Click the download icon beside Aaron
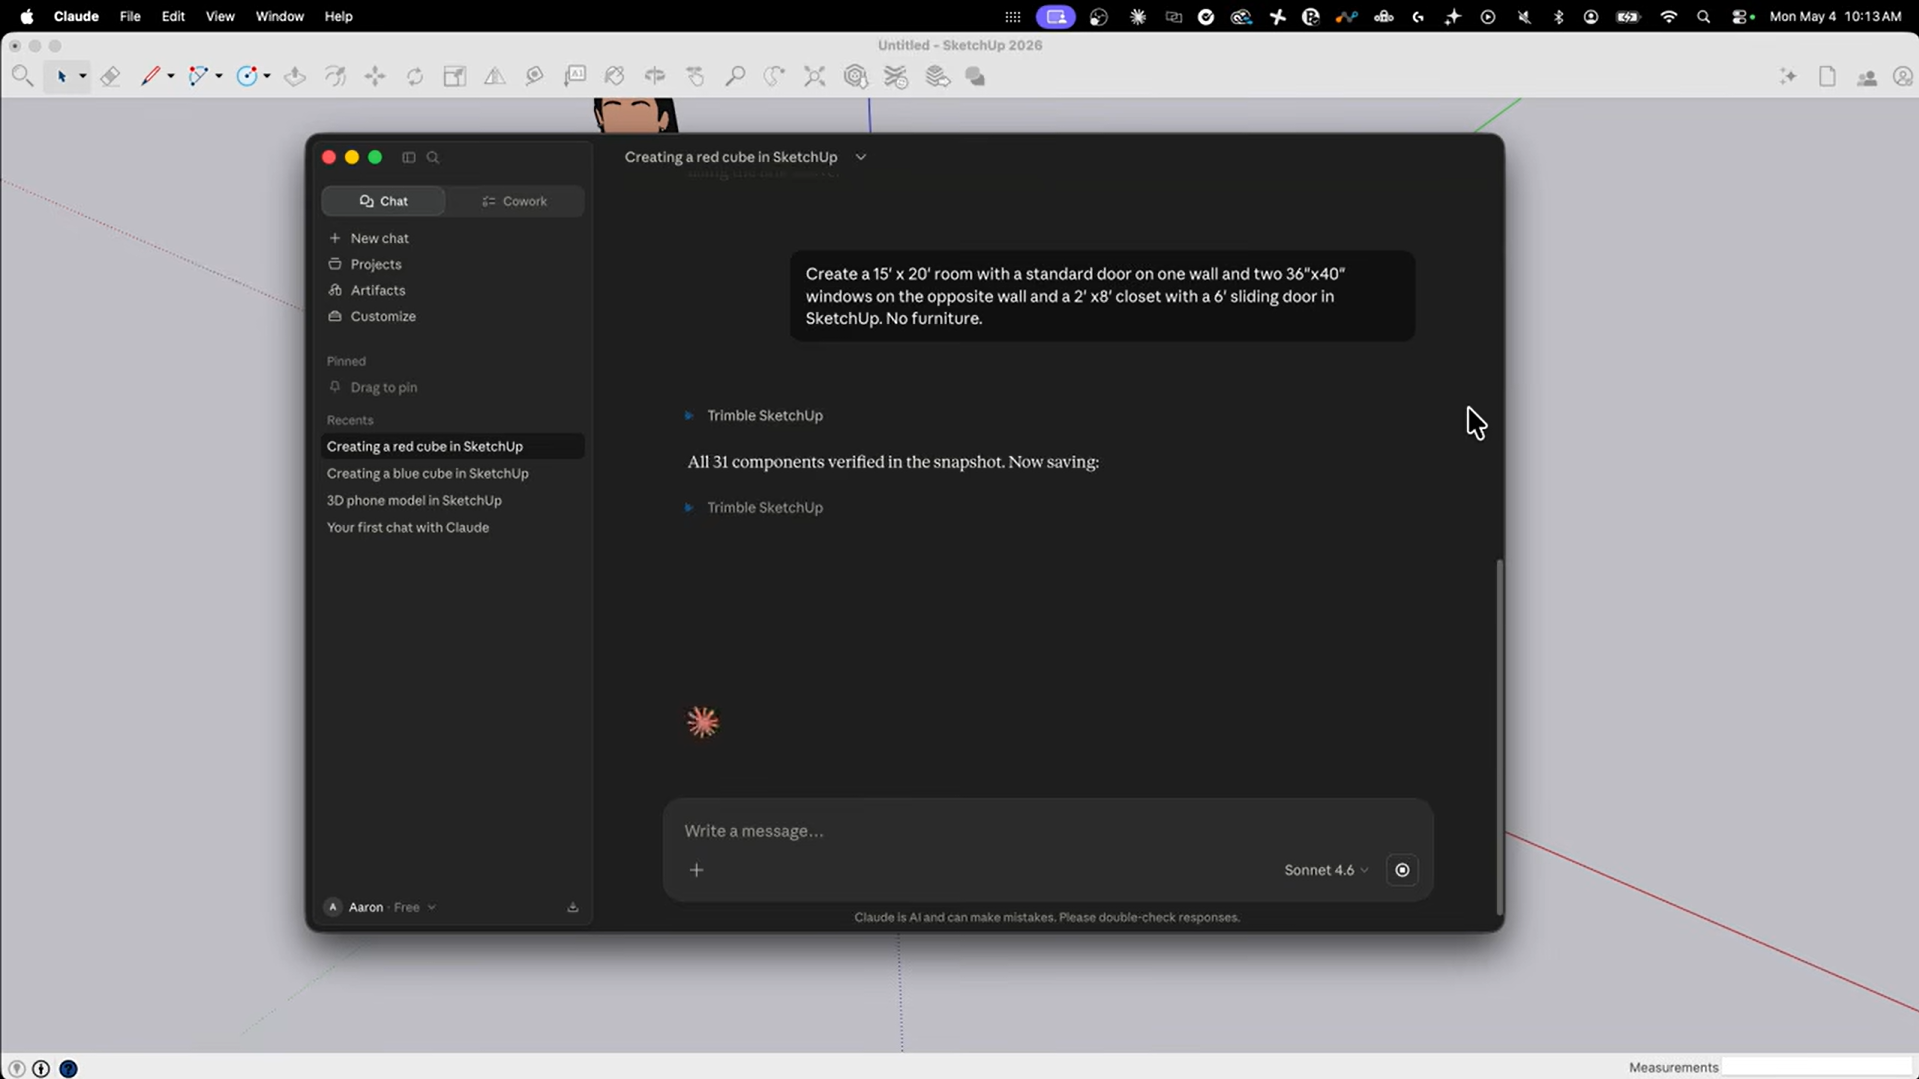 [573, 907]
